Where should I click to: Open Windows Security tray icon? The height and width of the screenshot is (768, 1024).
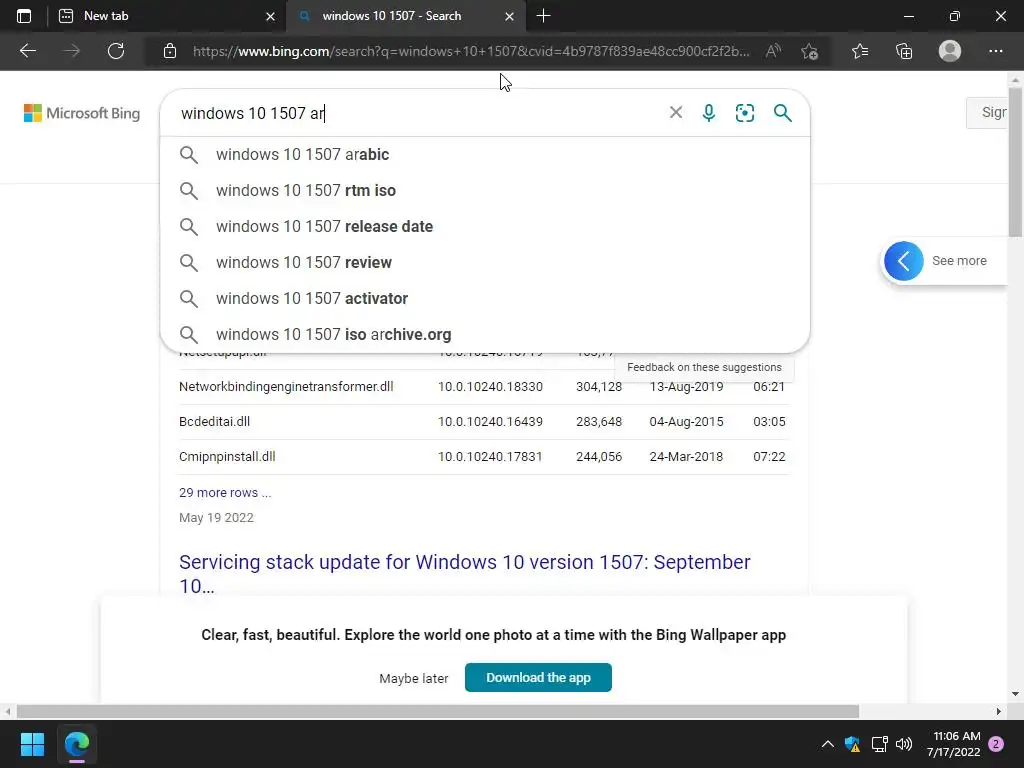[852, 744]
